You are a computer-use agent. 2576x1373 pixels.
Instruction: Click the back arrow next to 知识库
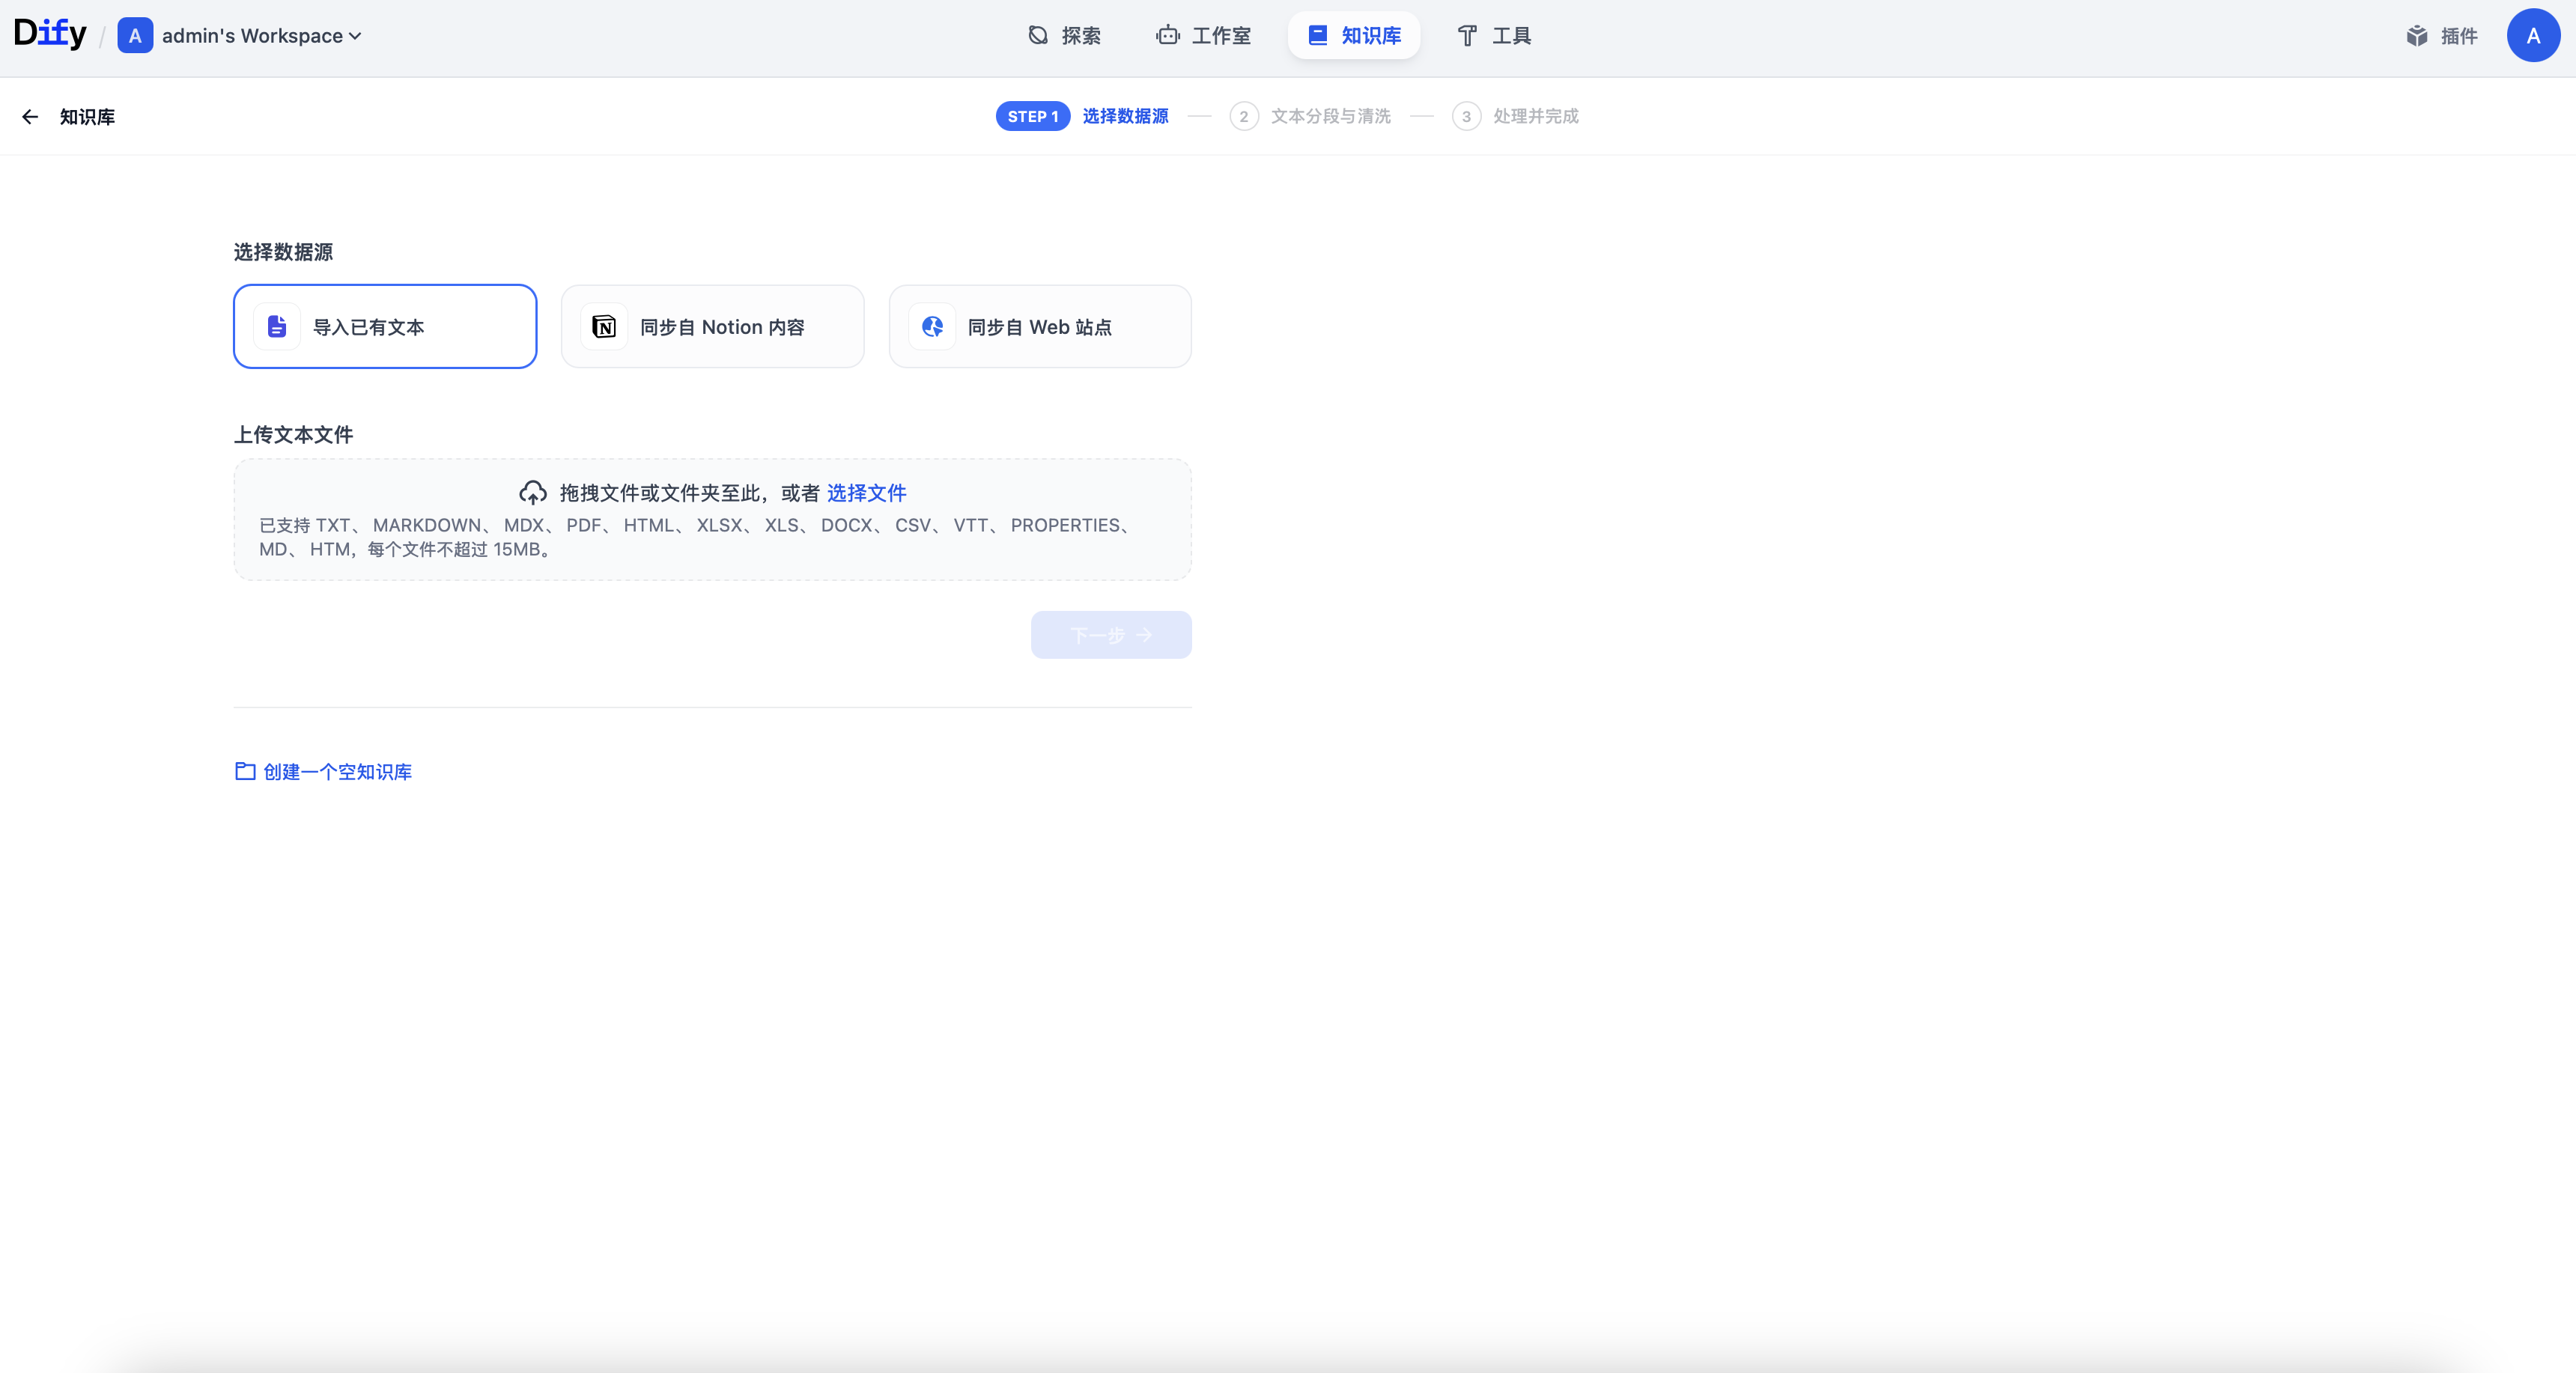coord(30,117)
